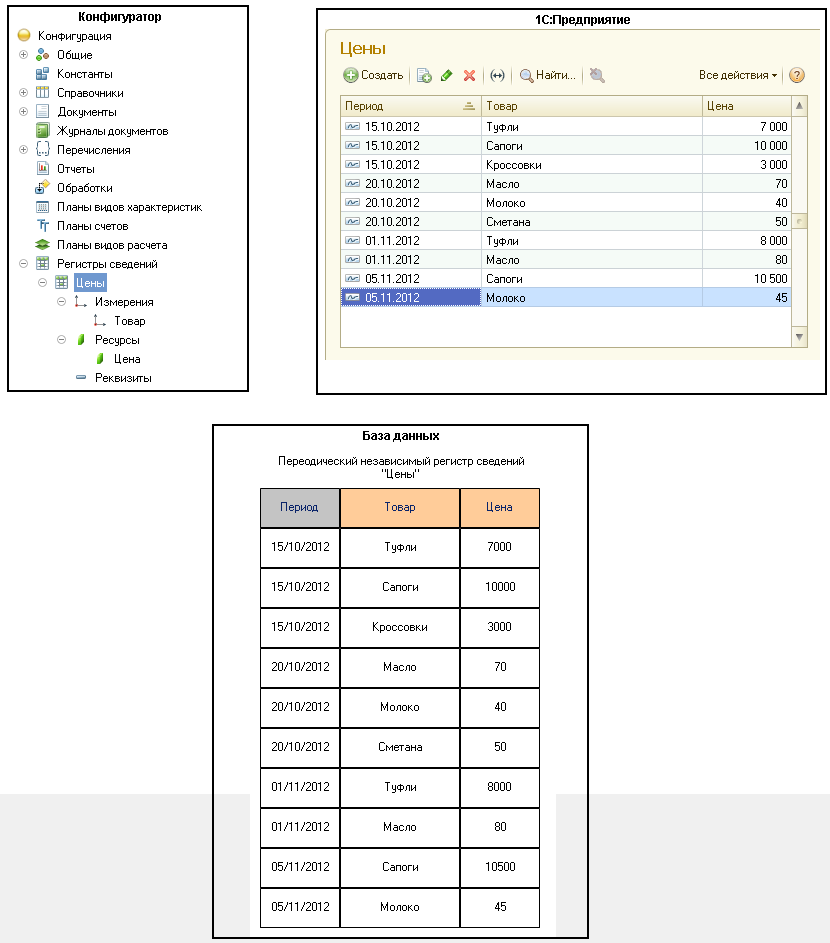Select Планы видов характеристик item
Screen dimensions: 830x943
[129, 207]
